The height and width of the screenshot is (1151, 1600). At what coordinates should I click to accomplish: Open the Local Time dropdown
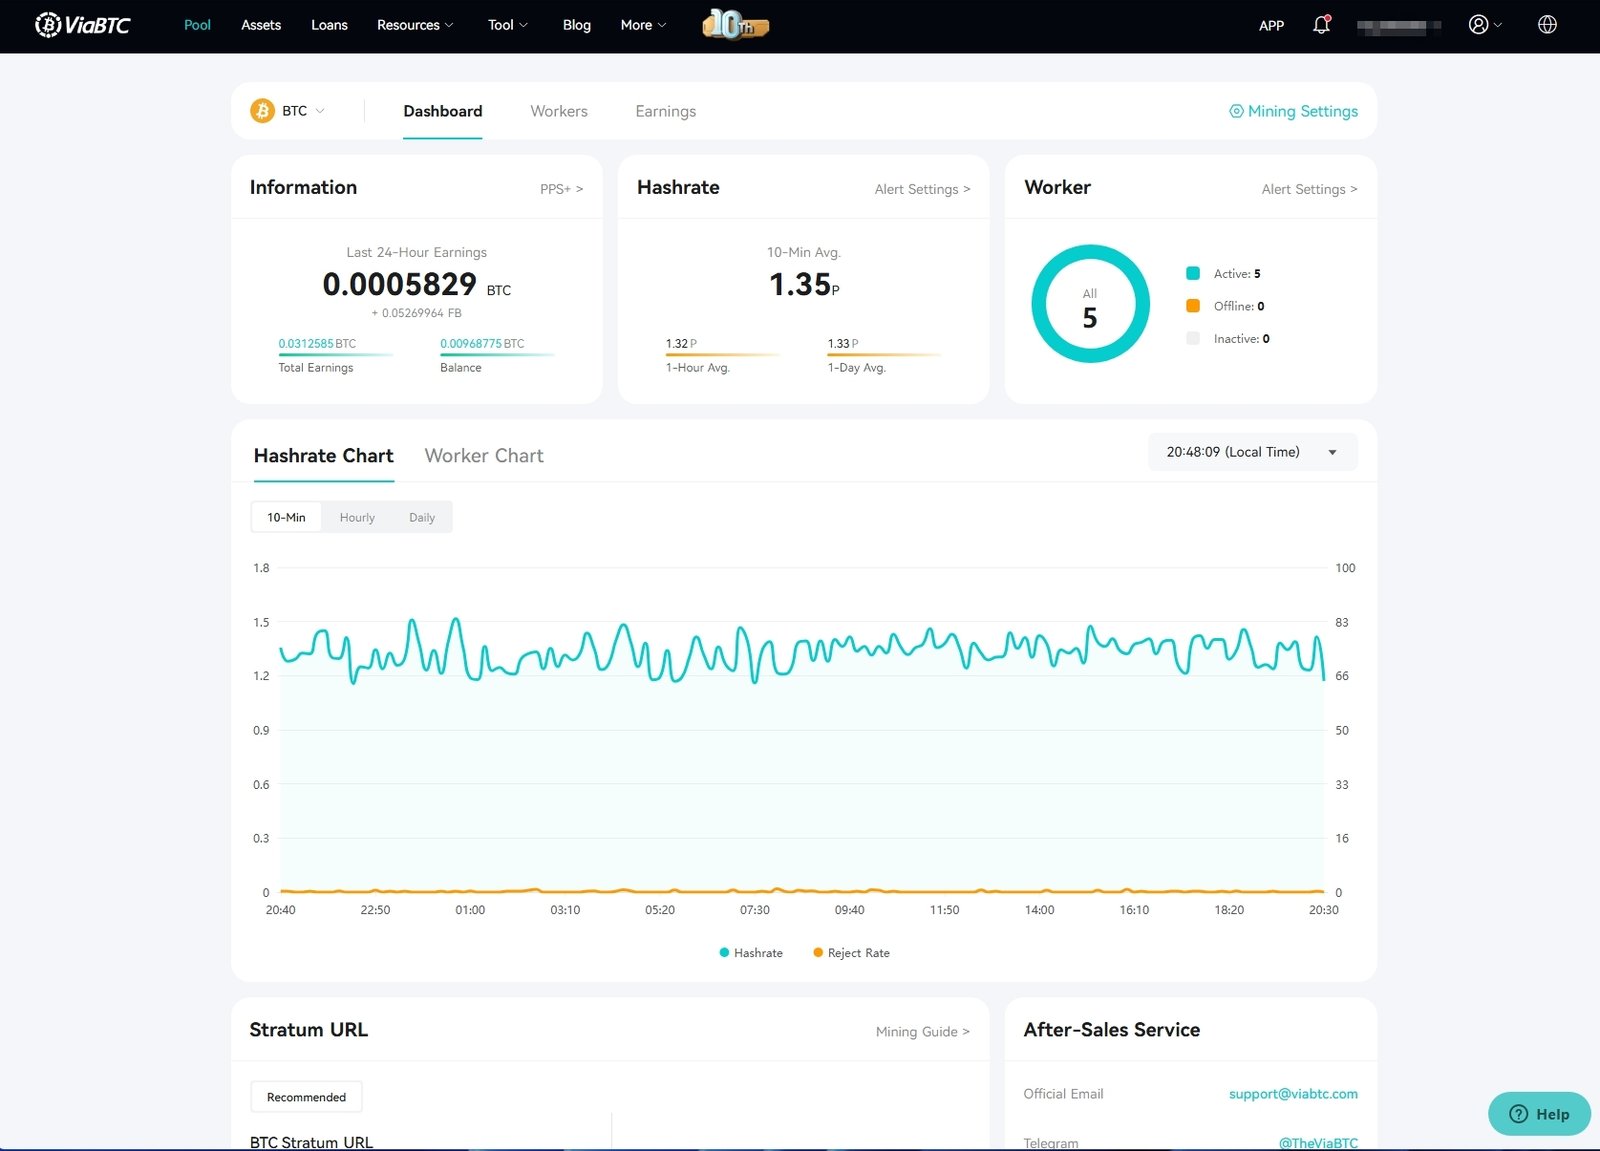(1252, 452)
